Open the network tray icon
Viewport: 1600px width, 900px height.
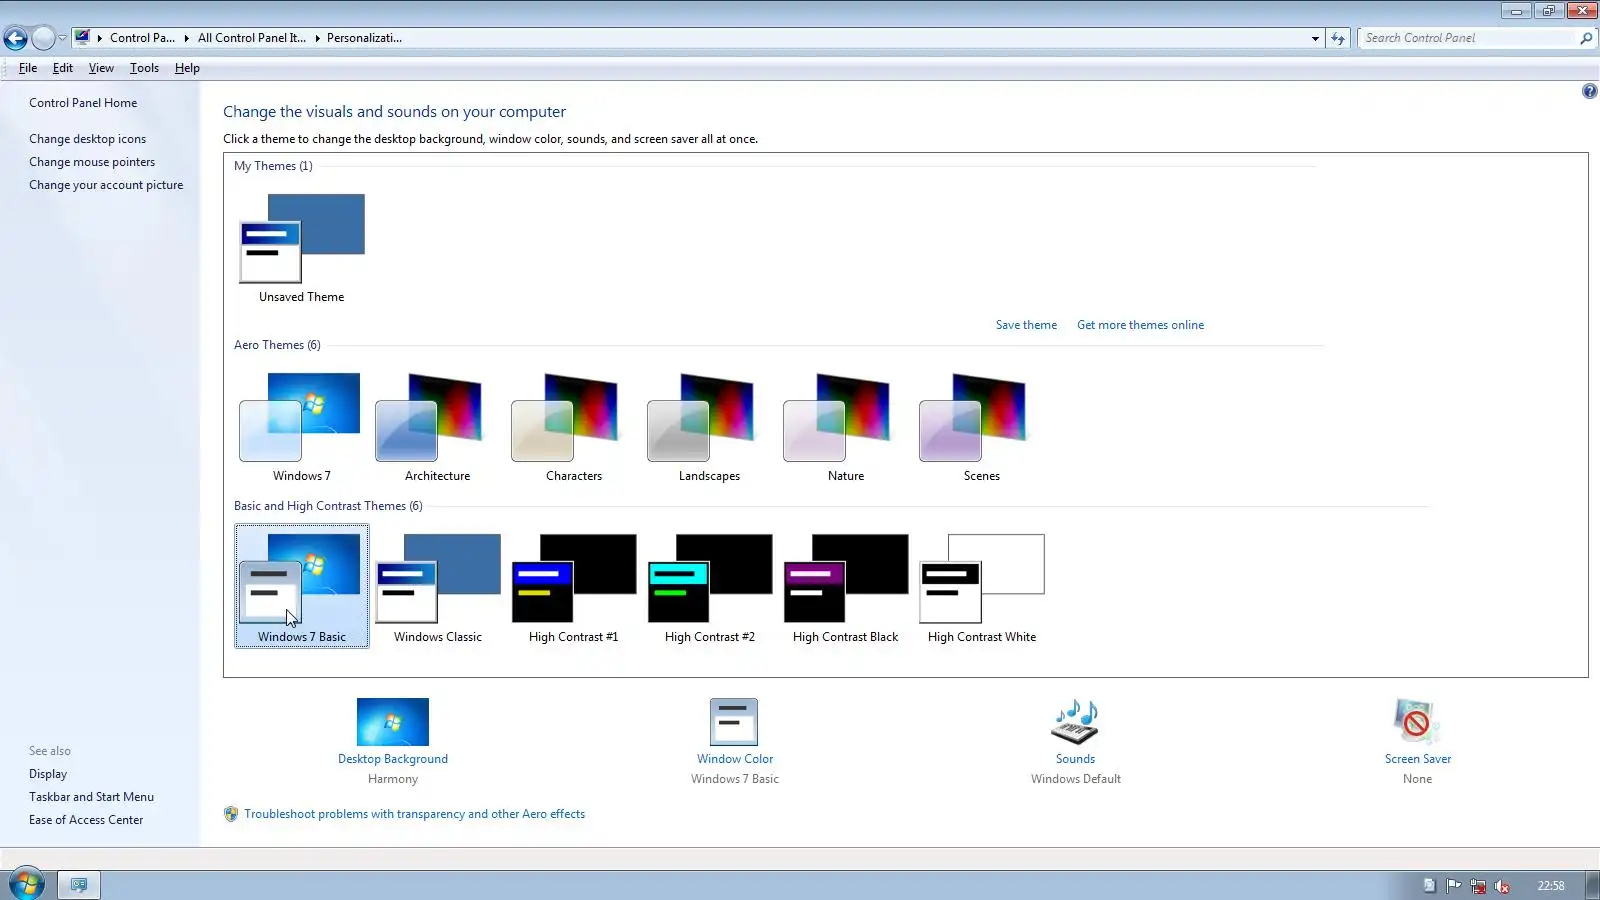(x=1477, y=885)
